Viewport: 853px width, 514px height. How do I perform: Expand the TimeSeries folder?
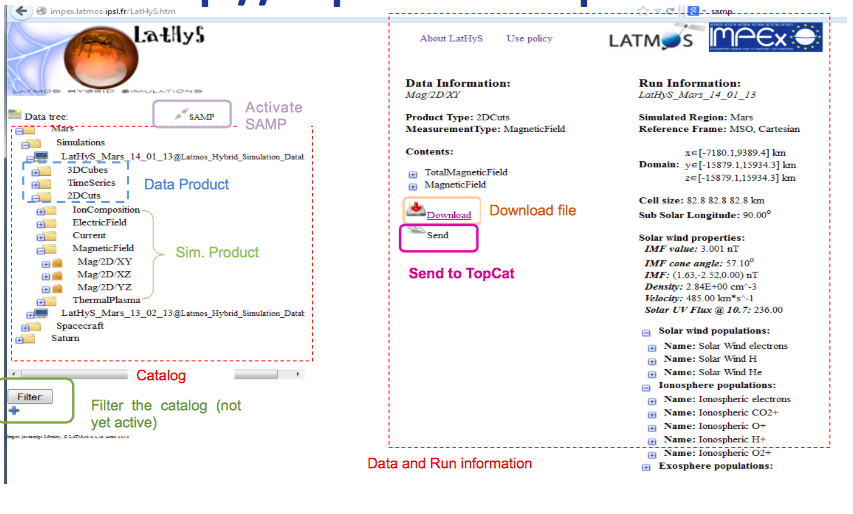pos(35,185)
